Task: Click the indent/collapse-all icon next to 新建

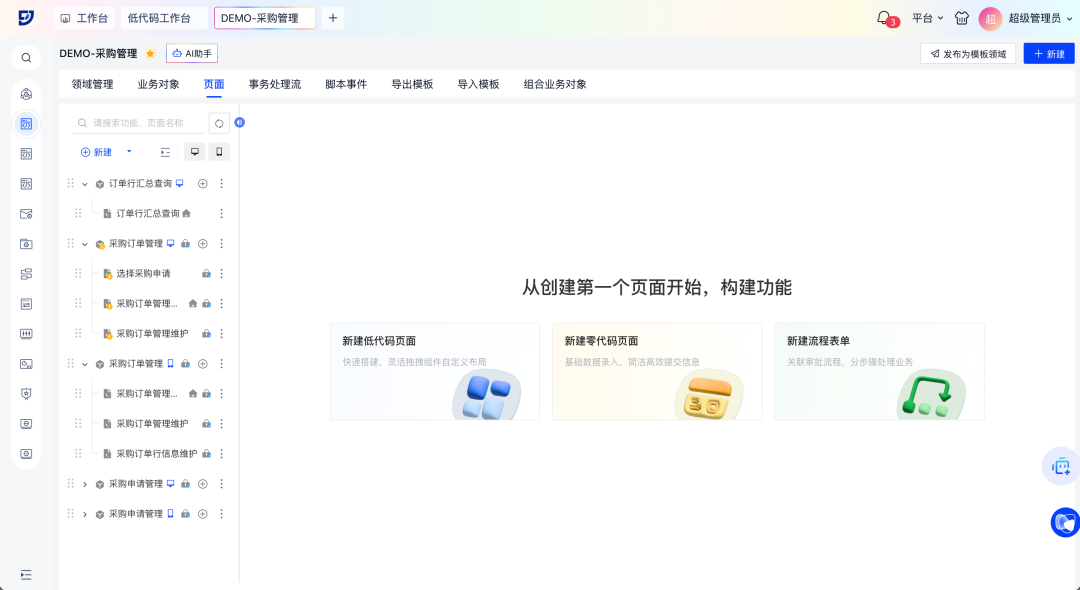Action: [x=165, y=152]
